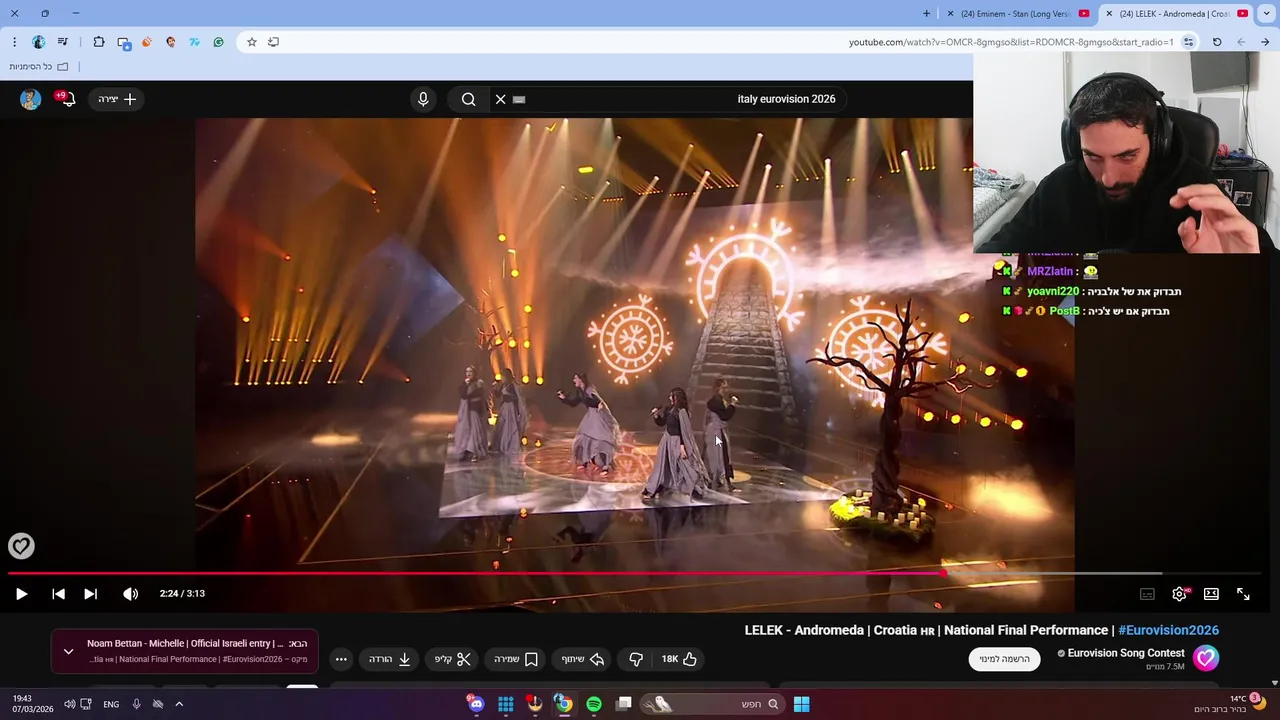Open the tab search dropdown
This screenshot has width=1280, height=720.
[1266, 14]
